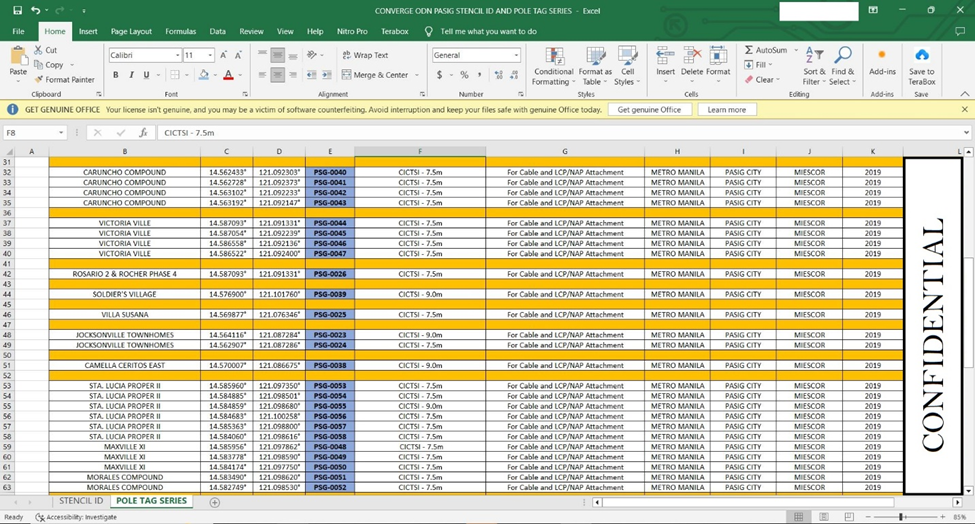Select cell PSG-0040 in column E

[329, 172]
